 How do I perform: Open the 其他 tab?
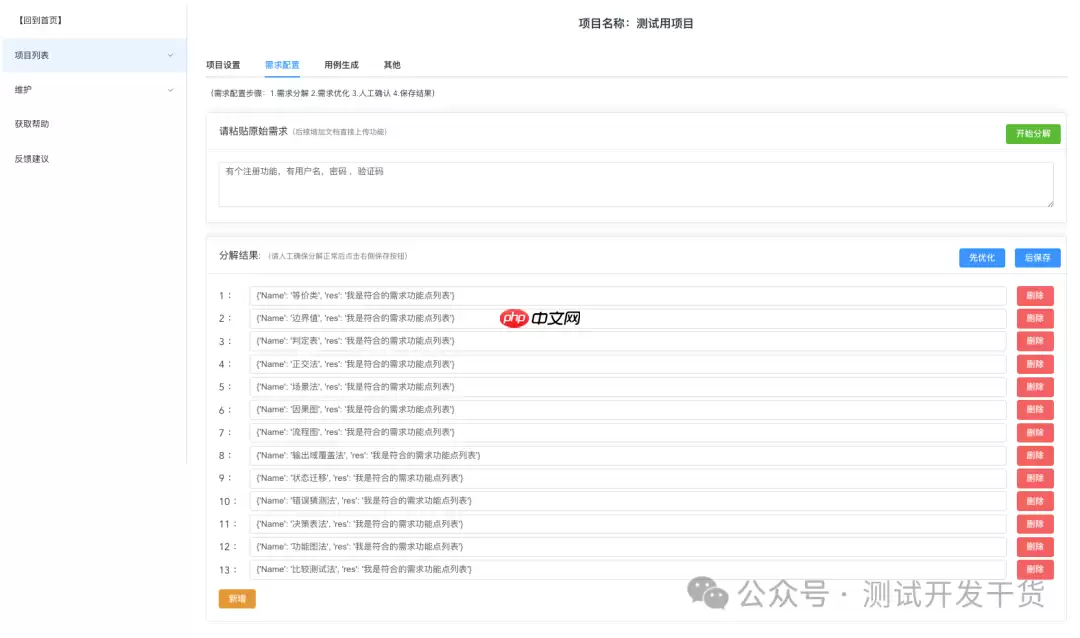tap(391, 64)
